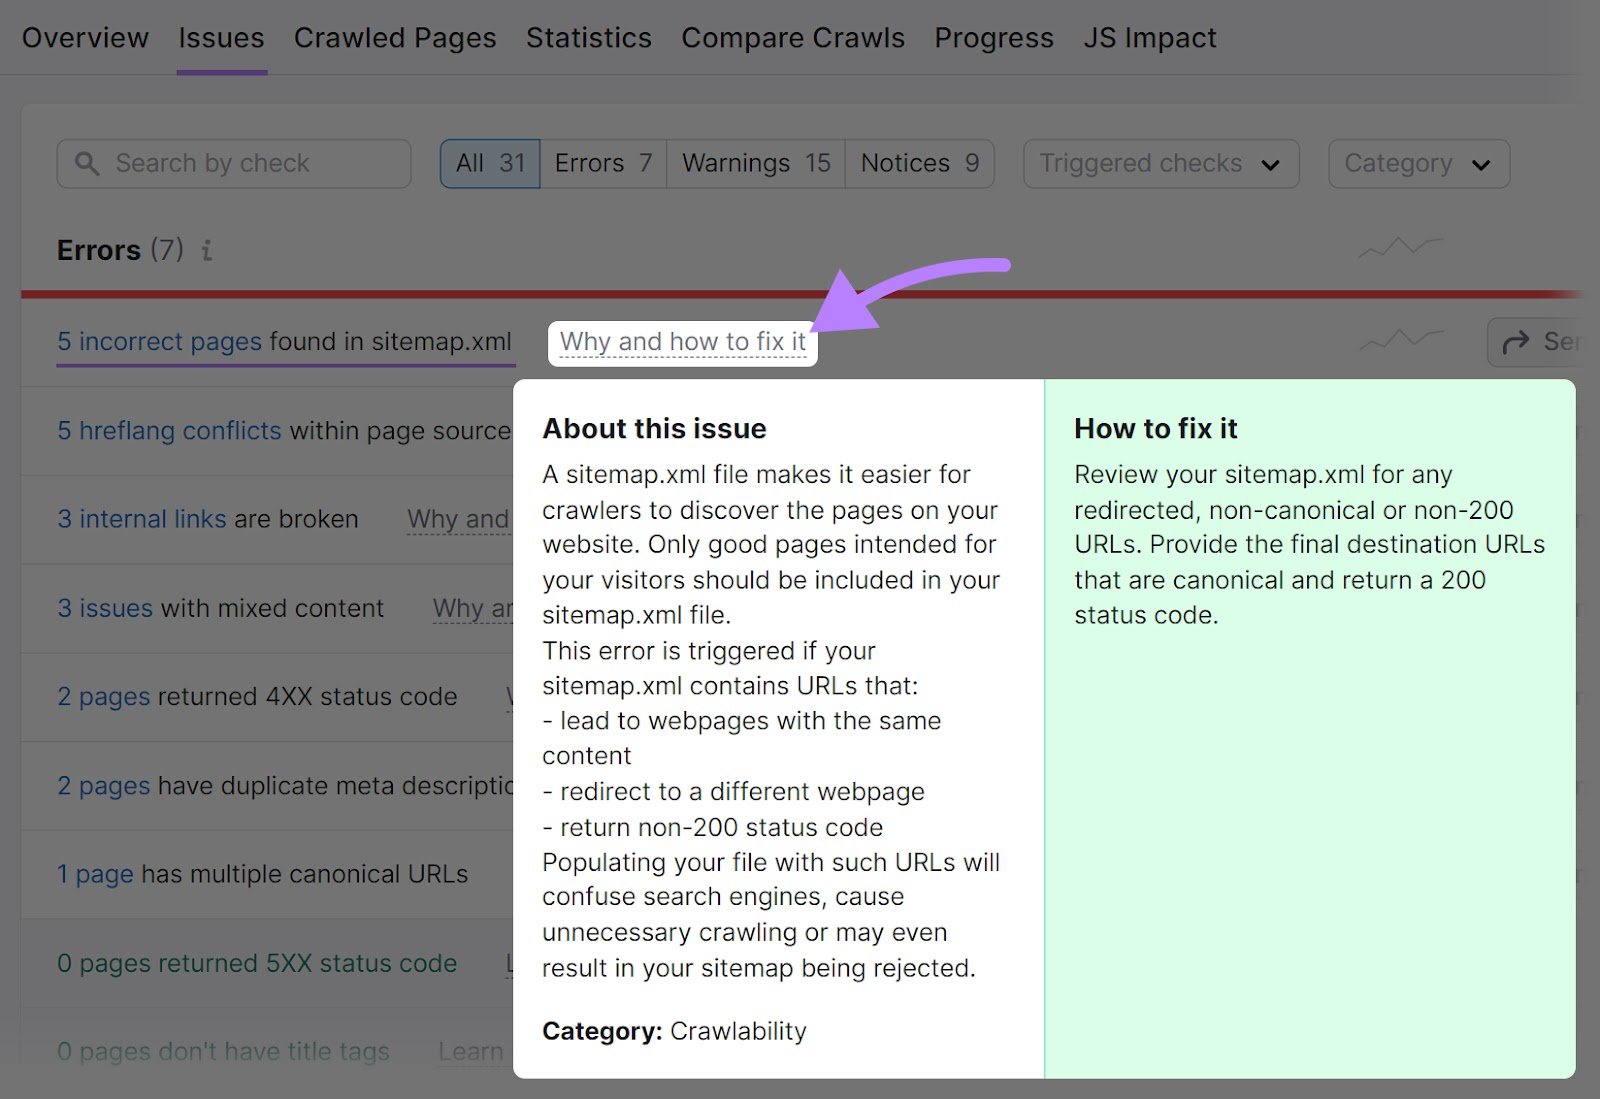Click the magnifier icon in the search field
Viewport: 1600px width, 1099px height.
[87, 163]
